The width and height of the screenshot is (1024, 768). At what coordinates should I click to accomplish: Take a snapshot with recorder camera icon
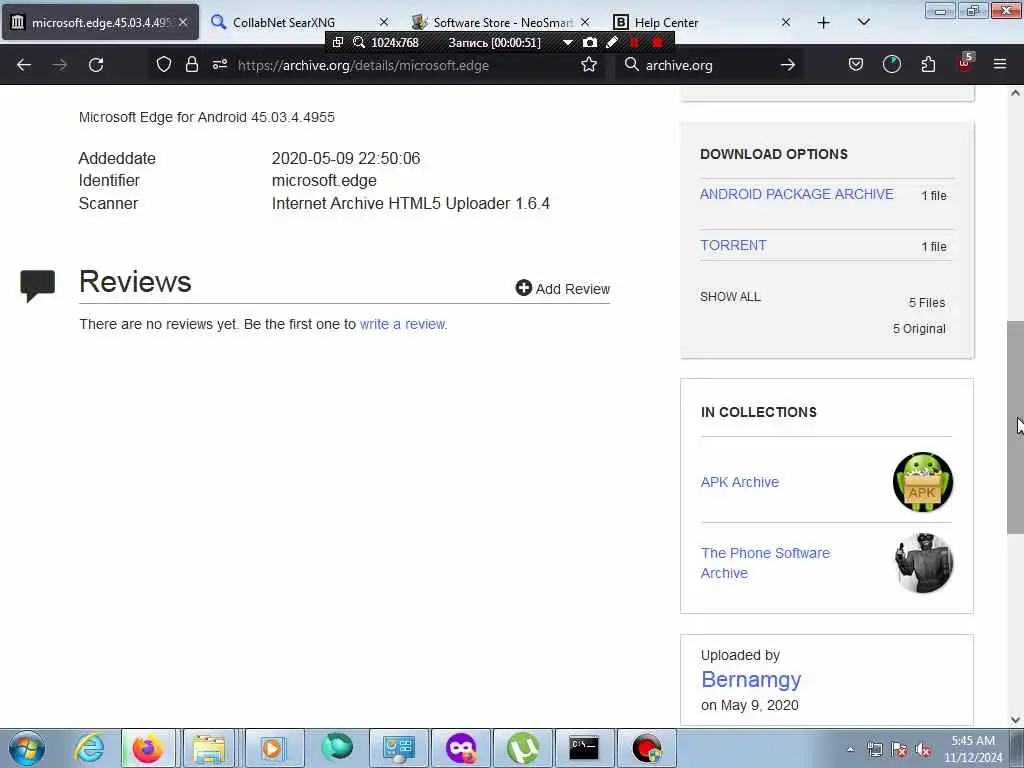590,42
